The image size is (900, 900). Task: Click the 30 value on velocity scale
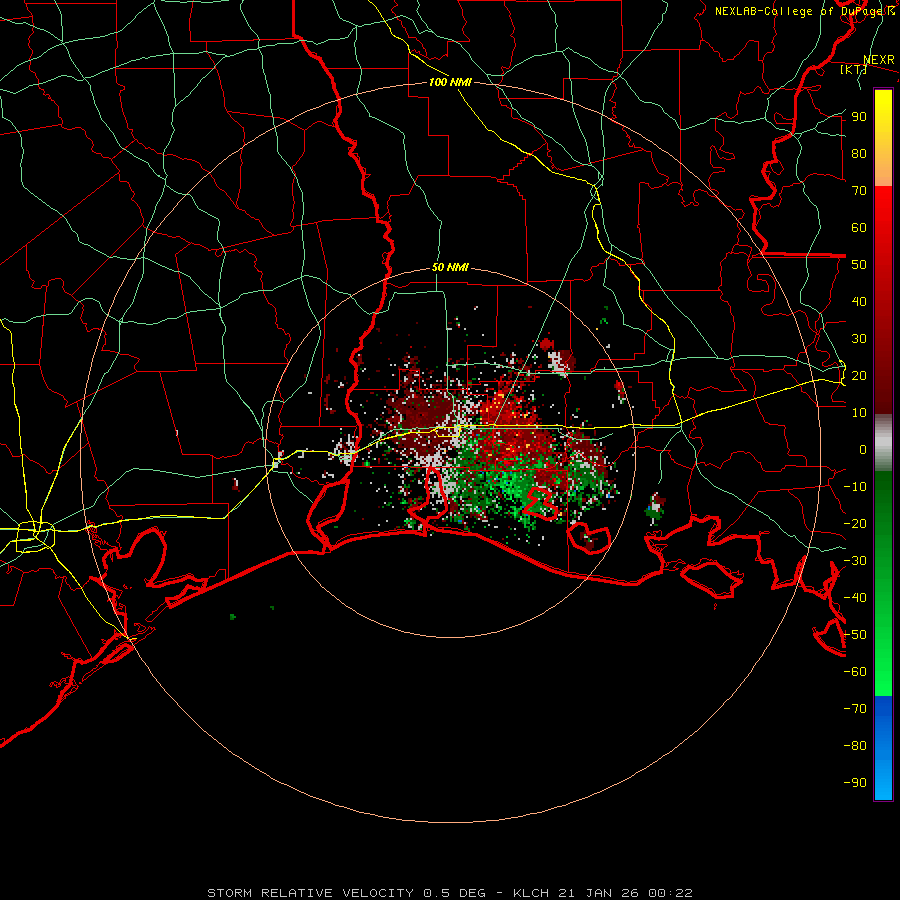tap(859, 339)
